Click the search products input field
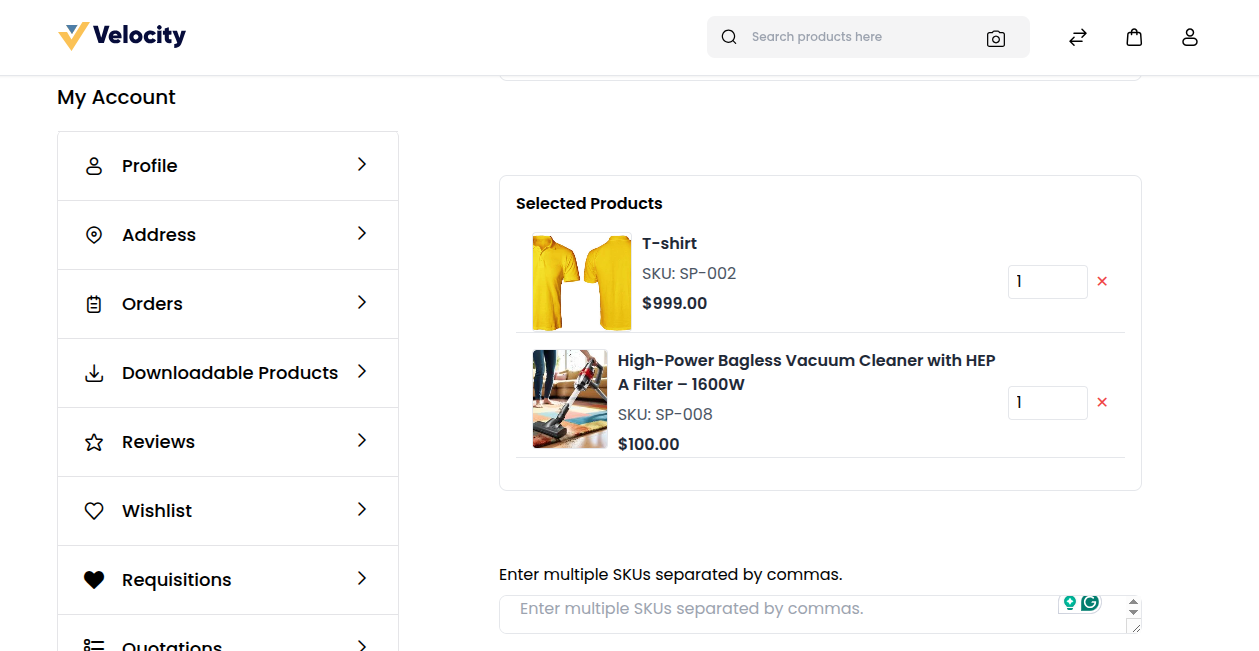1259x651 pixels. (860, 37)
